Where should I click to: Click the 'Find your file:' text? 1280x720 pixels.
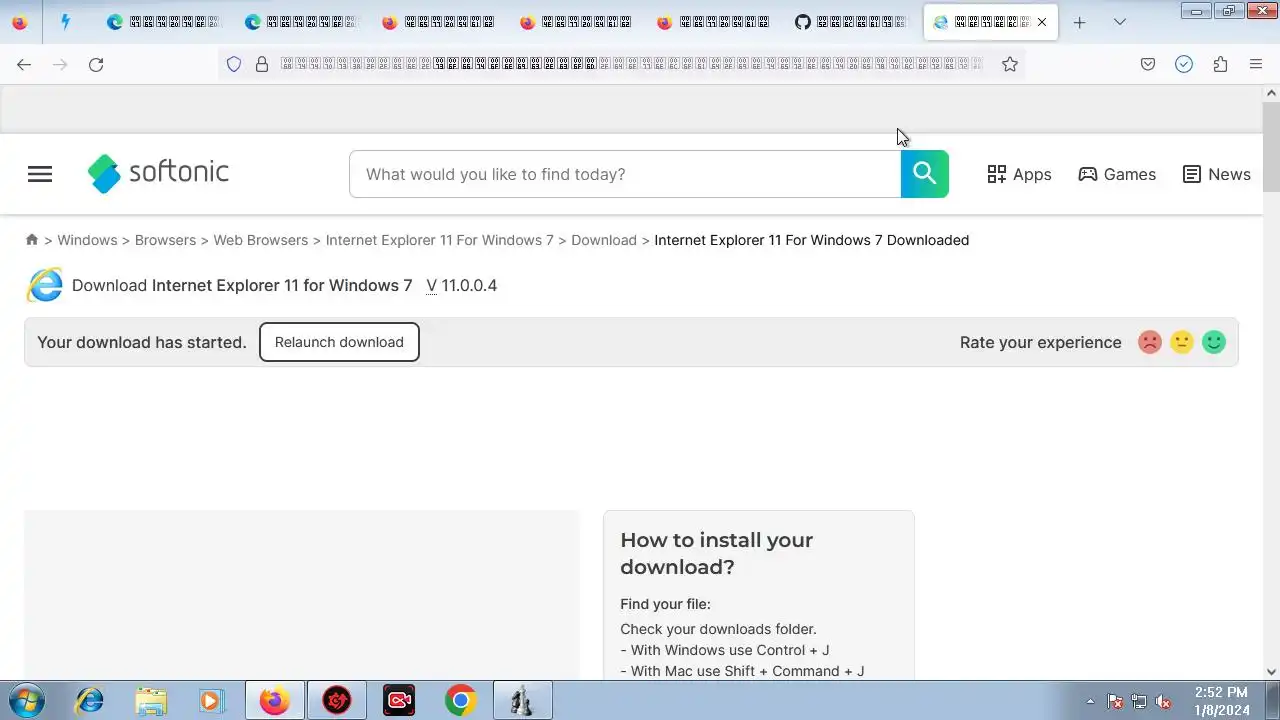point(665,604)
